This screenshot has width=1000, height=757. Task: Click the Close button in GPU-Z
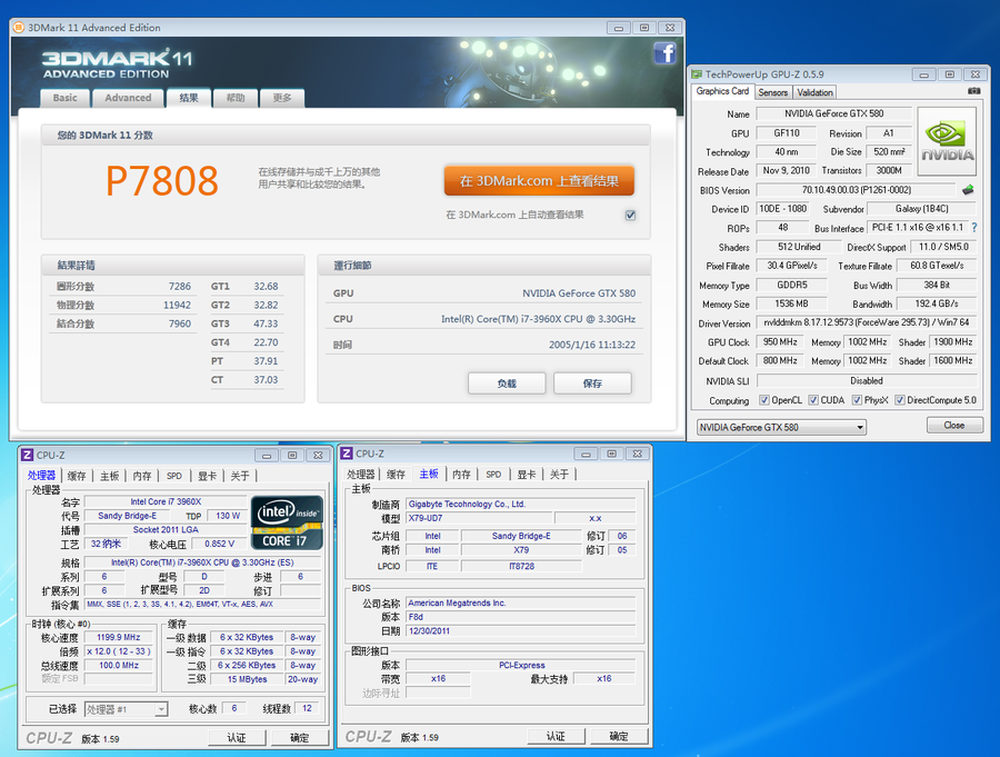click(955, 425)
